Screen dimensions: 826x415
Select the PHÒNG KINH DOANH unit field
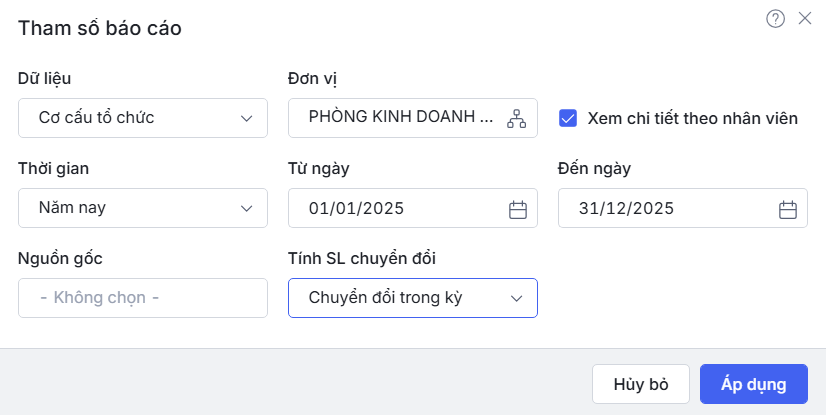point(400,118)
